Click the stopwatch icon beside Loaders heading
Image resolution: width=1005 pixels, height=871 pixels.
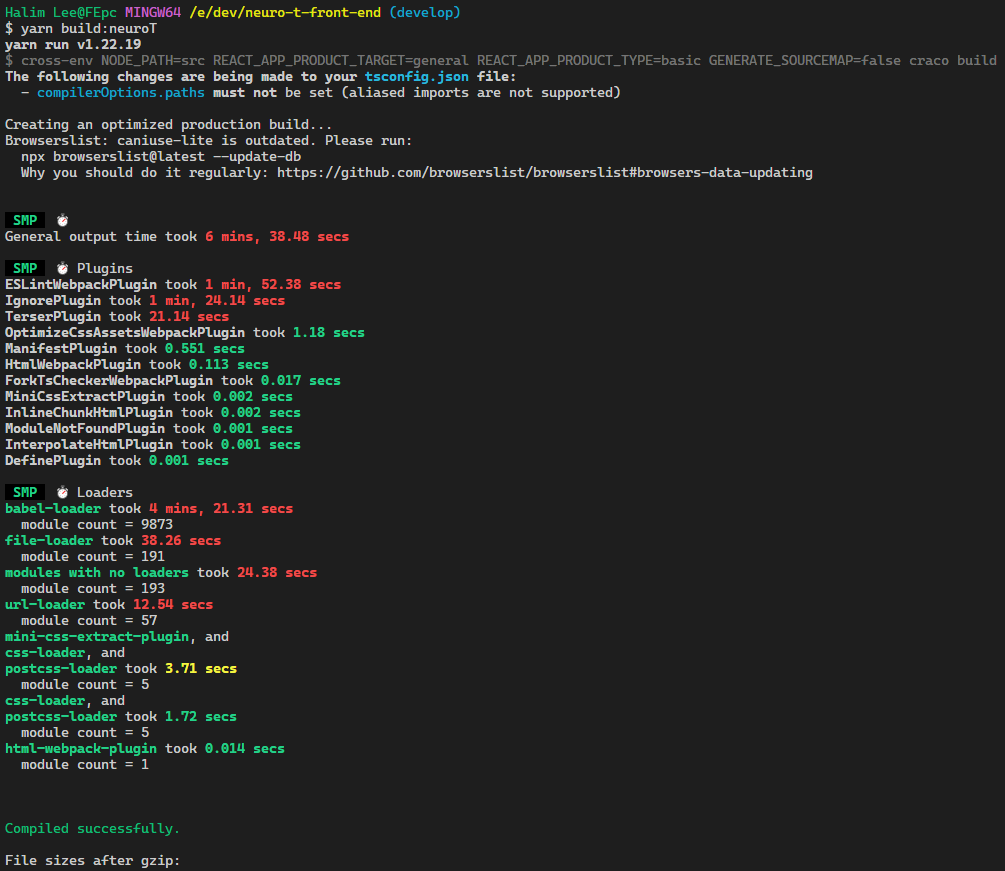pos(62,492)
